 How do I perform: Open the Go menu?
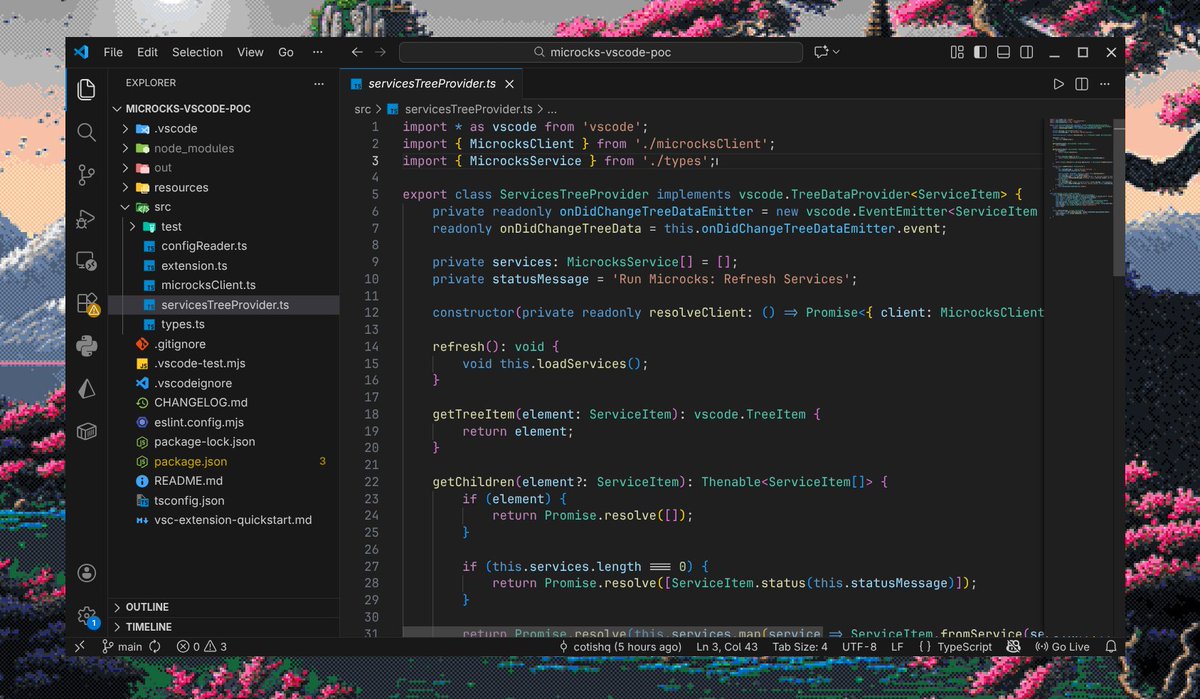point(286,52)
